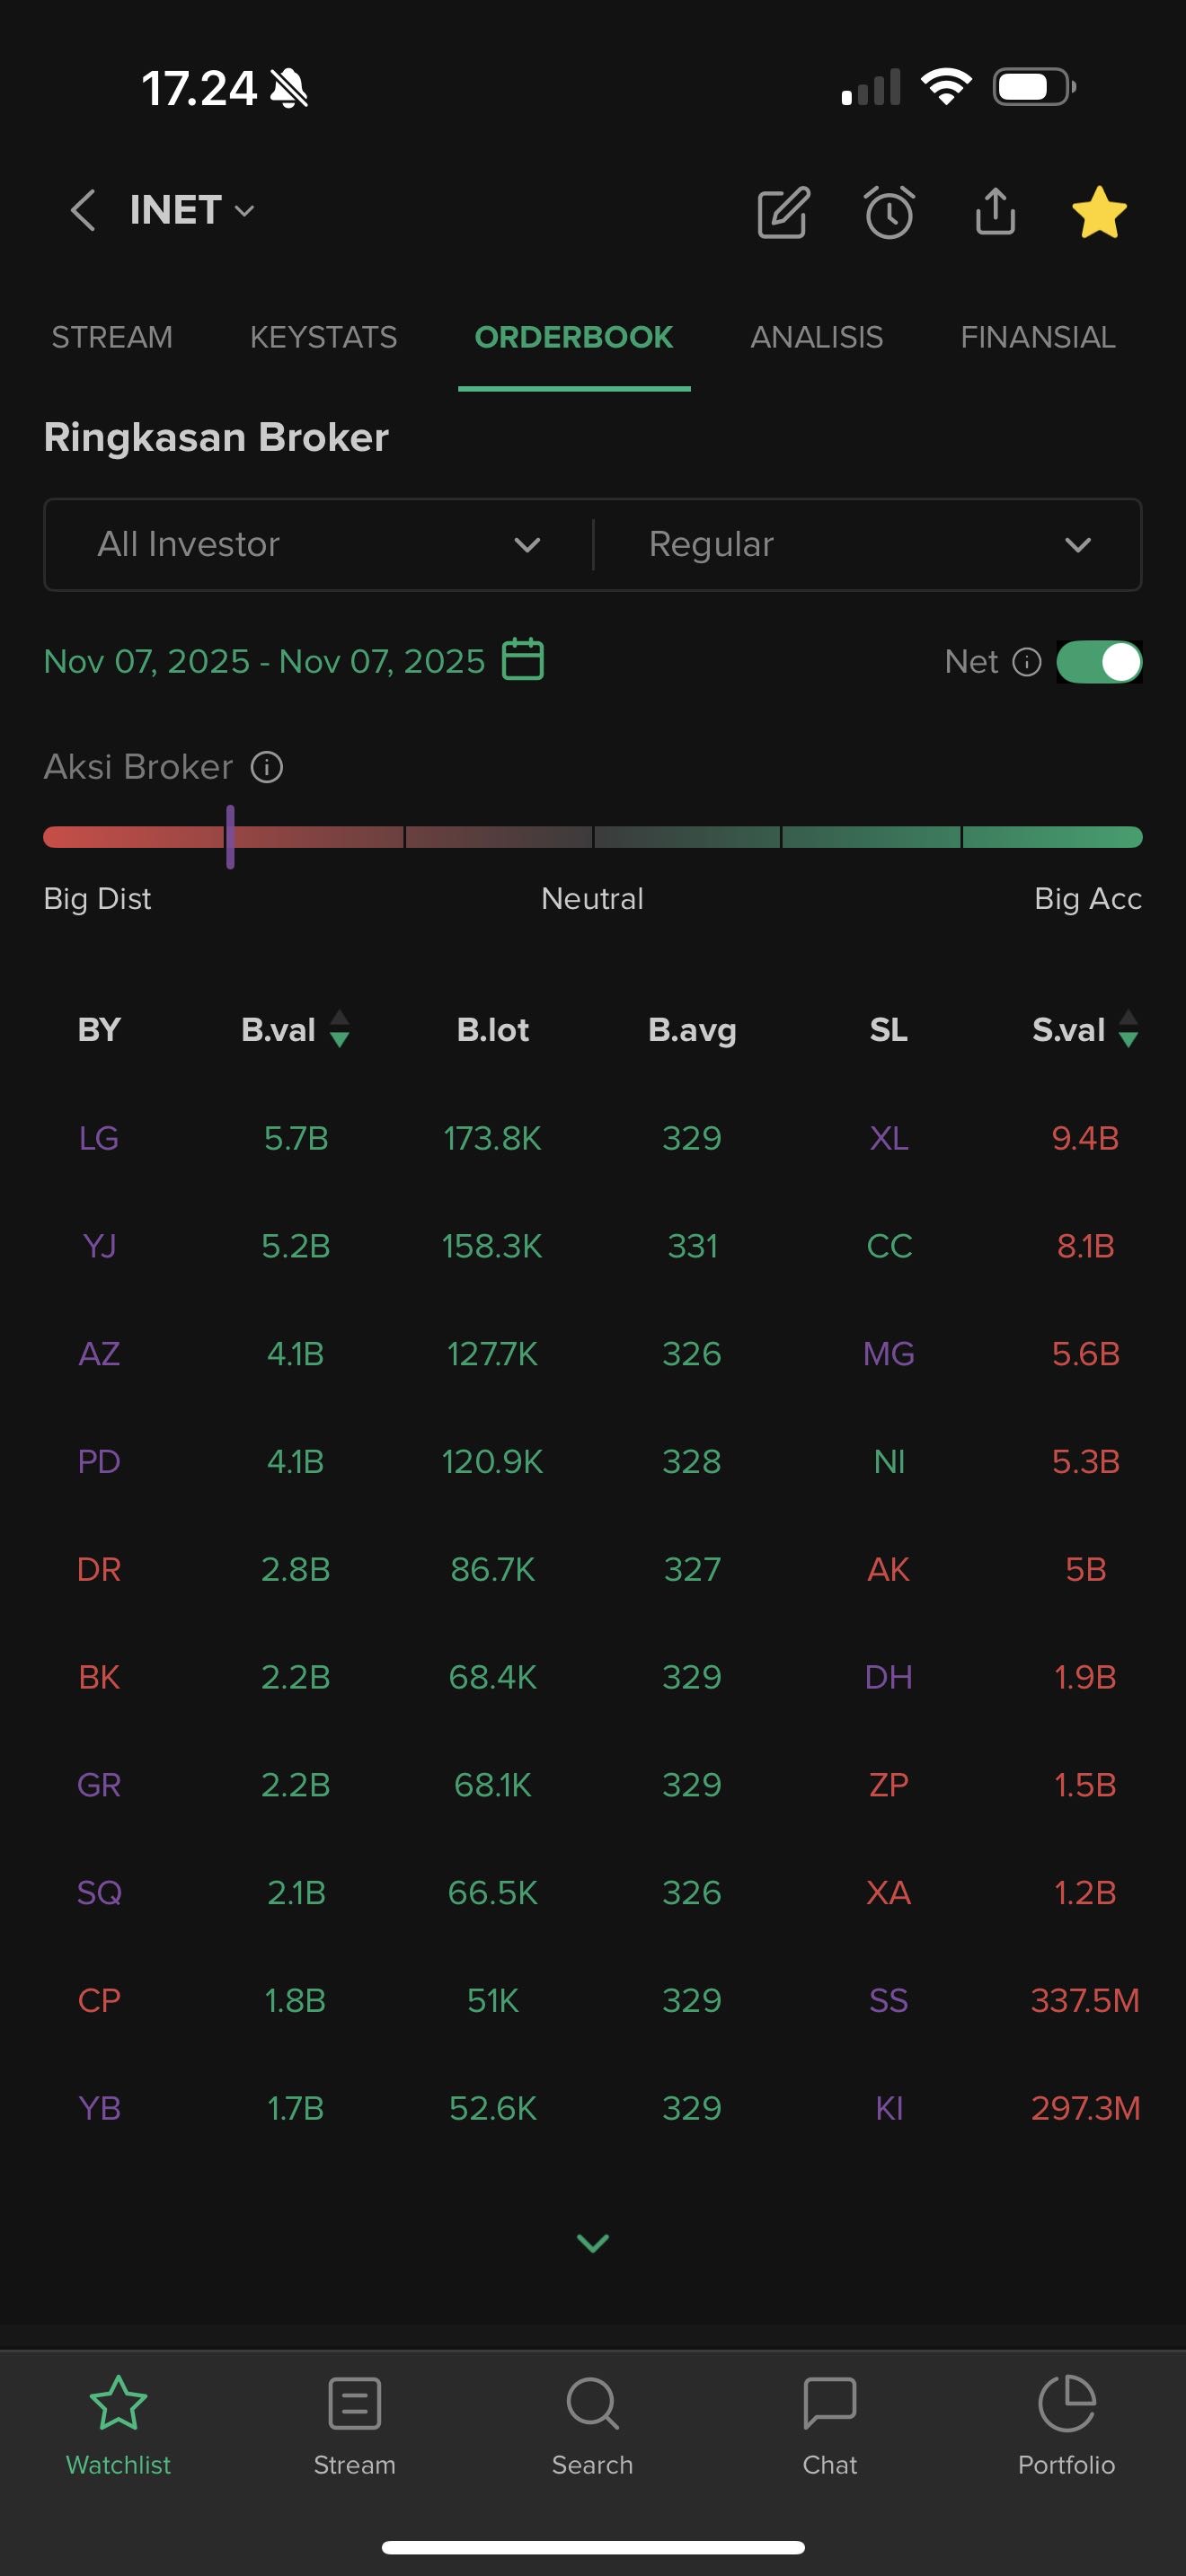Screen dimensions: 1186x2576
Task: Tap the back arrow icon
Action: click(84, 211)
